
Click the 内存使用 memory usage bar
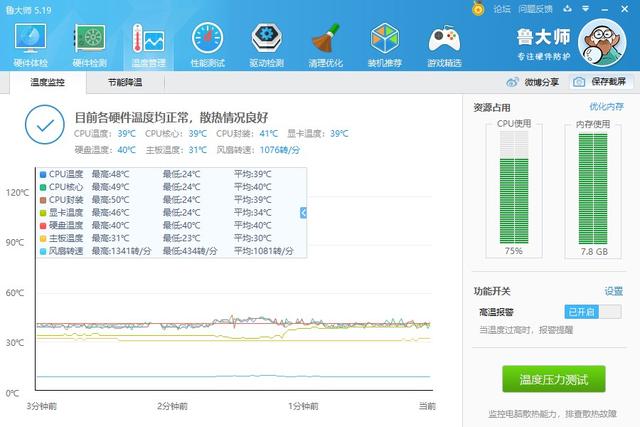point(593,188)
